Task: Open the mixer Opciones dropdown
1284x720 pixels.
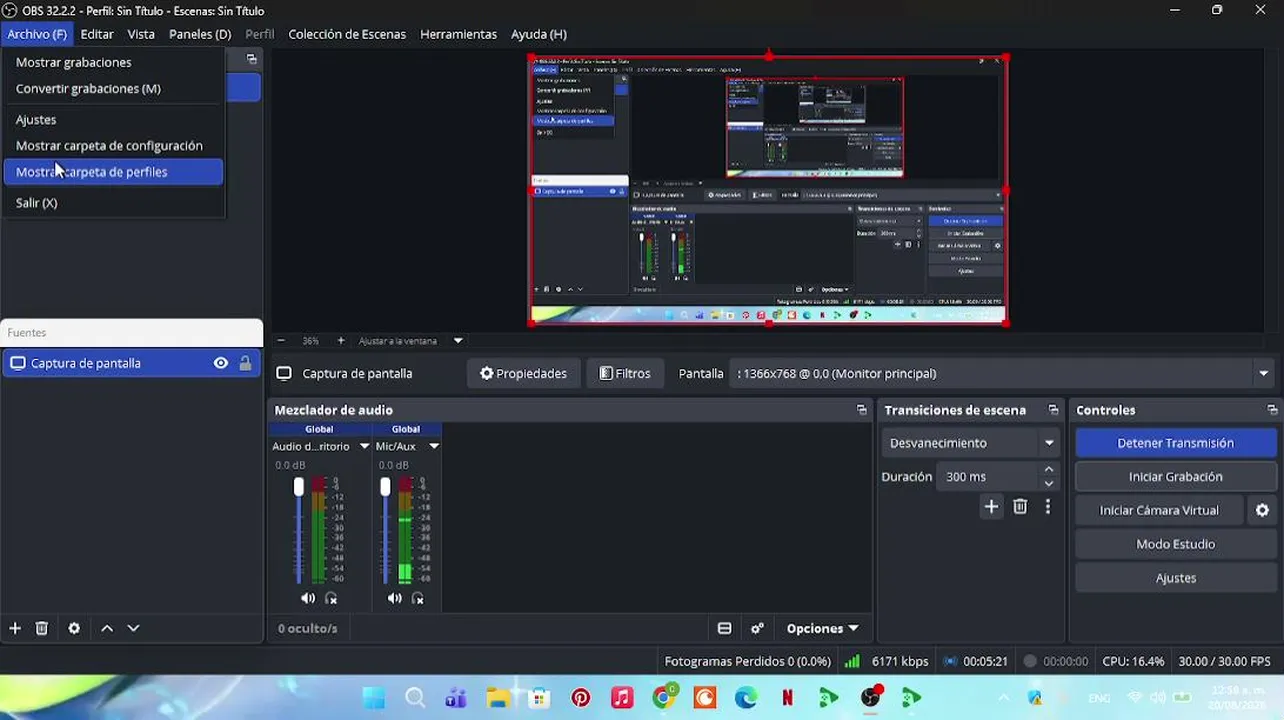Action: 822,628
